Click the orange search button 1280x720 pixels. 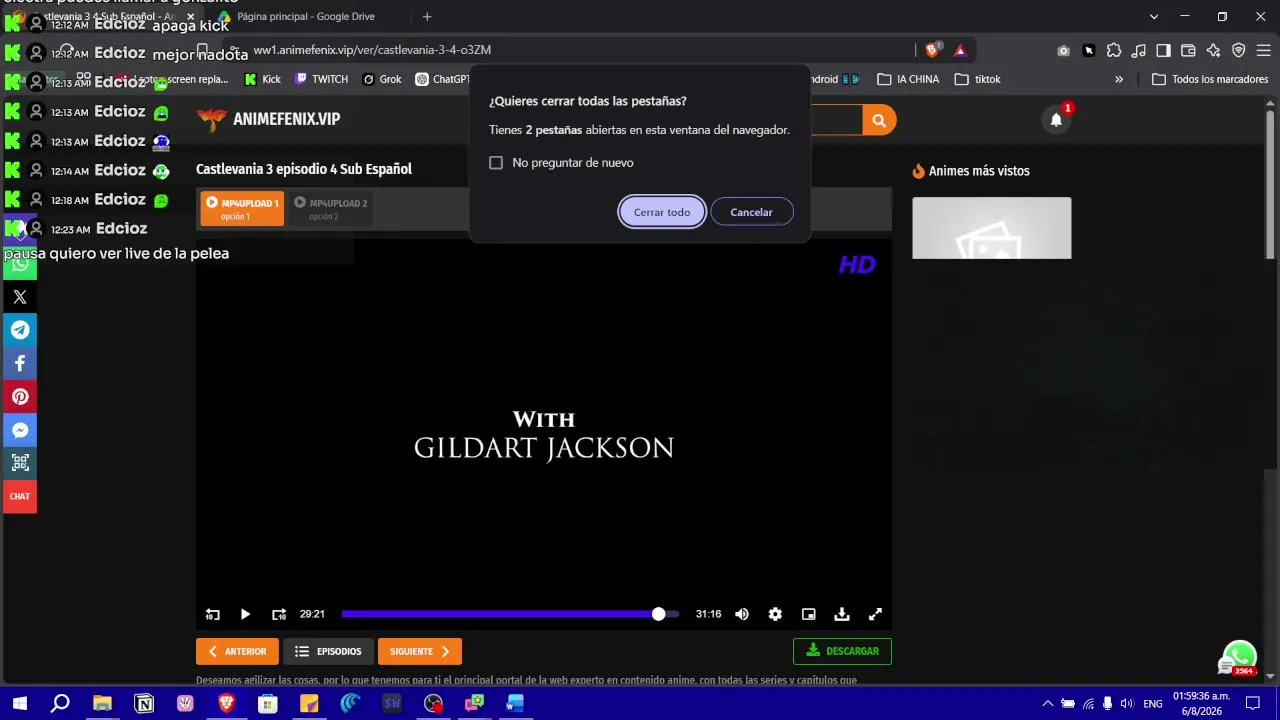click(879, 120)
